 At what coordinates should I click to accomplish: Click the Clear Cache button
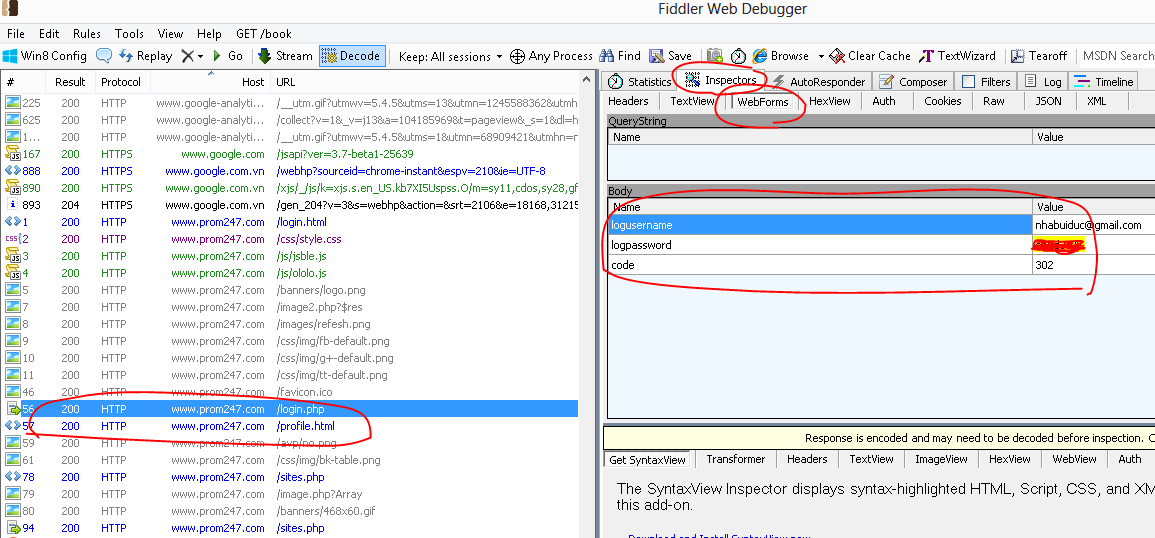pos(870,56)
